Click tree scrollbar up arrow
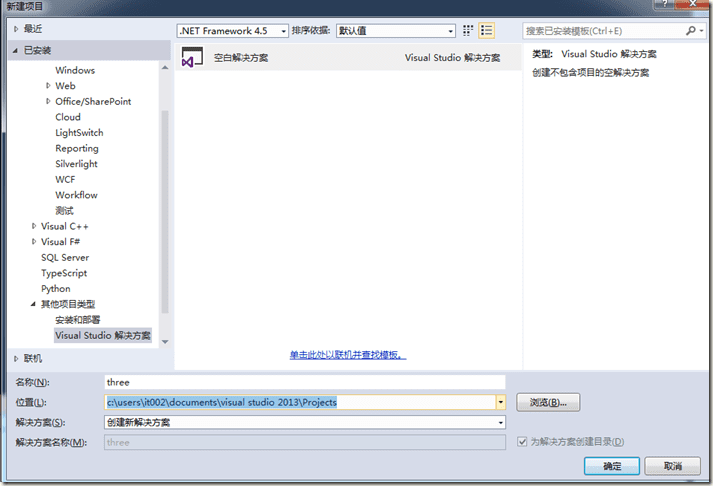Viewport: 713px width, 486px height. tap(165, 68)
